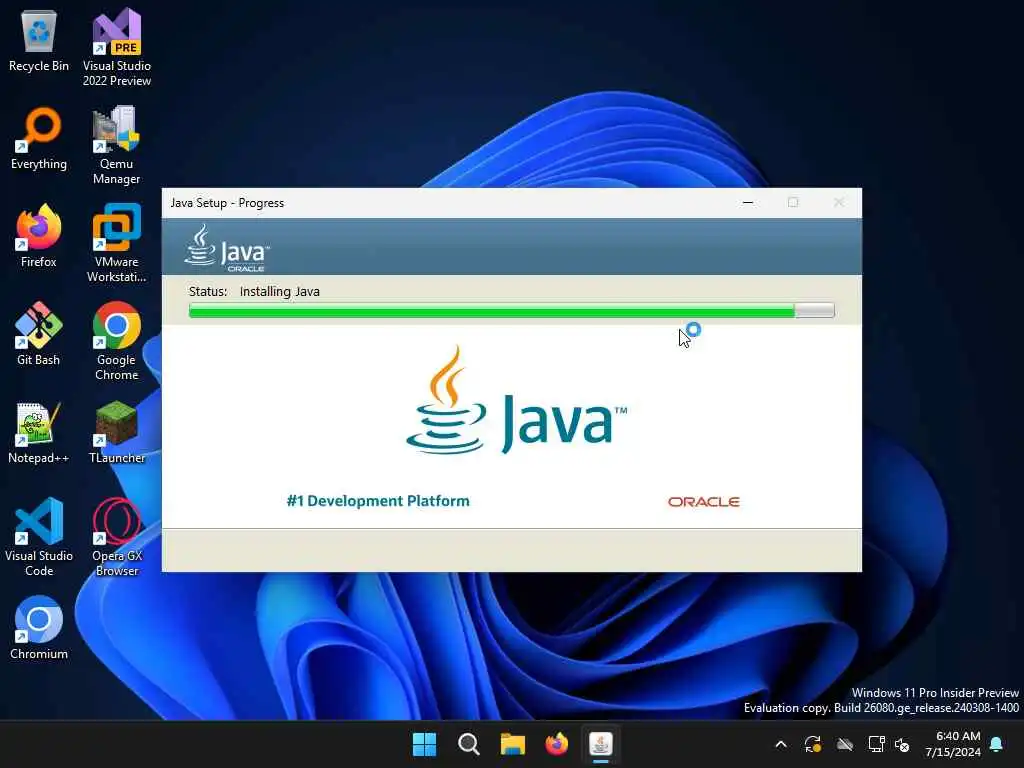Viewport: 1024px width, 768px height.
Task: Click the Java Setup close button
Action: click(x=839, y=203)
